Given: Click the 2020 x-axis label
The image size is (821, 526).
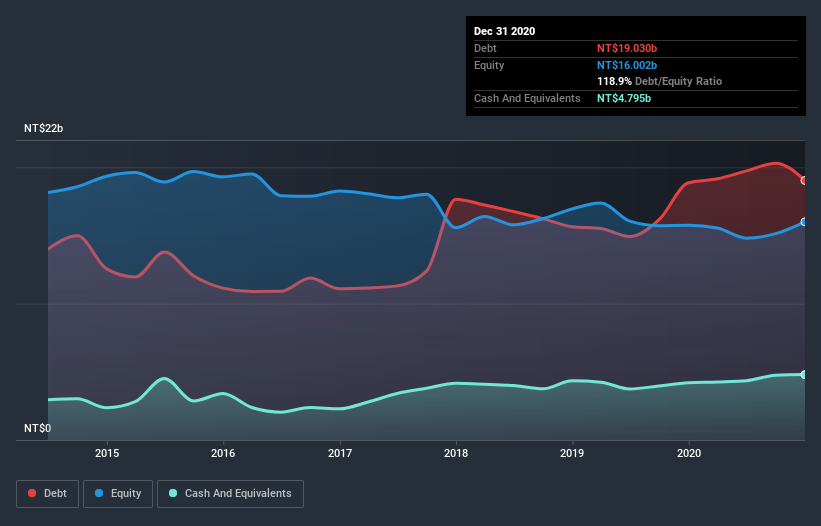Looking at the screenshot, I should tap(689, 453).
